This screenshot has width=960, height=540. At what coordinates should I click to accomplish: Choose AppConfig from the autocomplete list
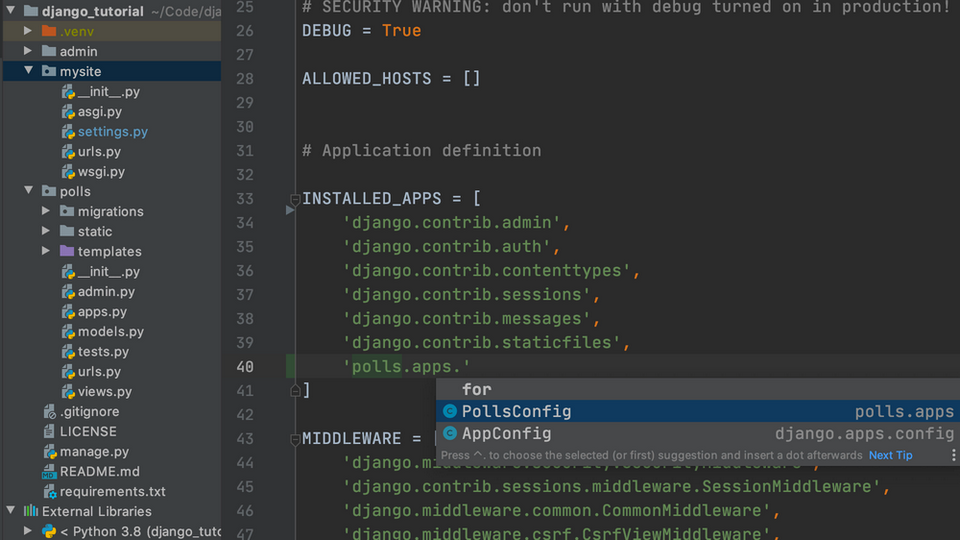click(506, 434)
